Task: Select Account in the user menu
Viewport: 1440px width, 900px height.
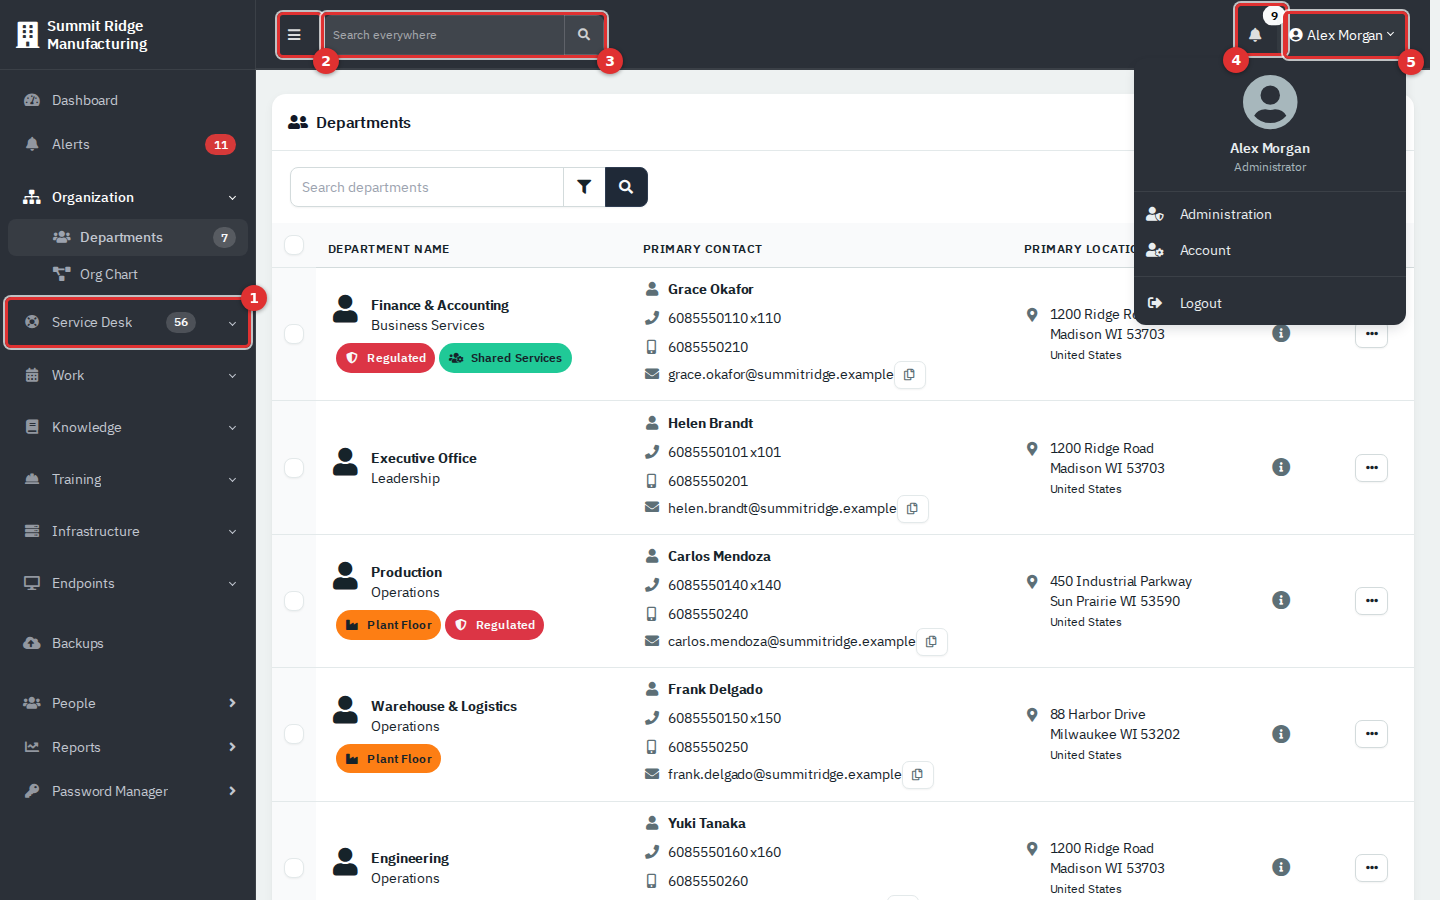Action: click(x=1270, y=250)
